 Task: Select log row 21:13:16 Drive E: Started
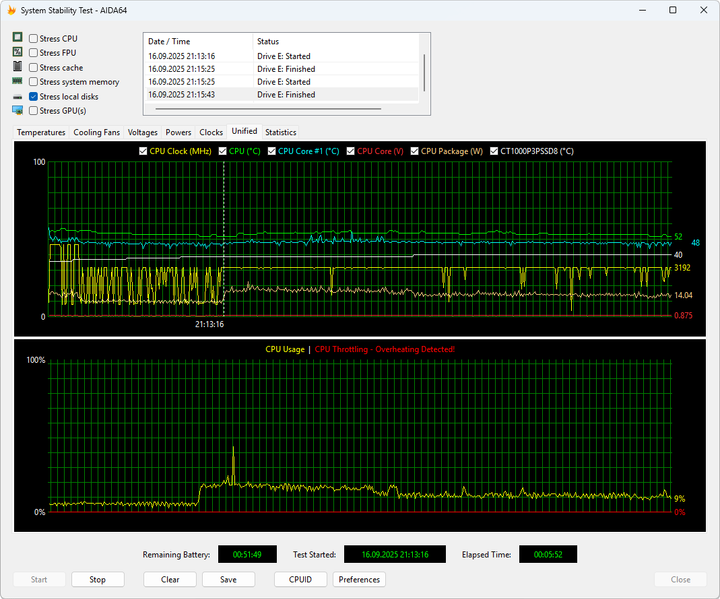[281, 56]
